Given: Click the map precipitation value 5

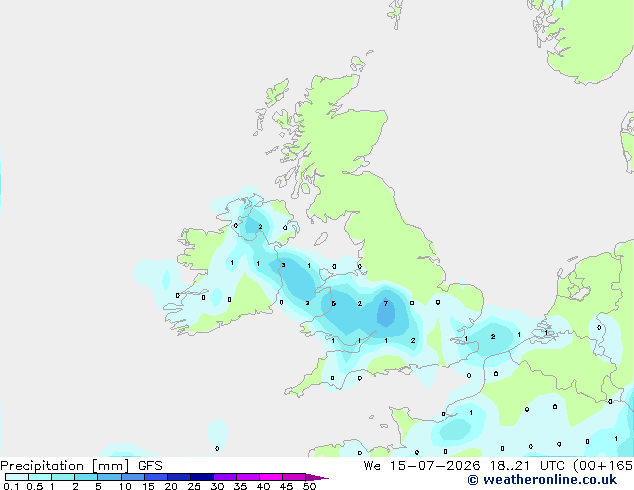Looking at the screenshot, I should (334, 304).
